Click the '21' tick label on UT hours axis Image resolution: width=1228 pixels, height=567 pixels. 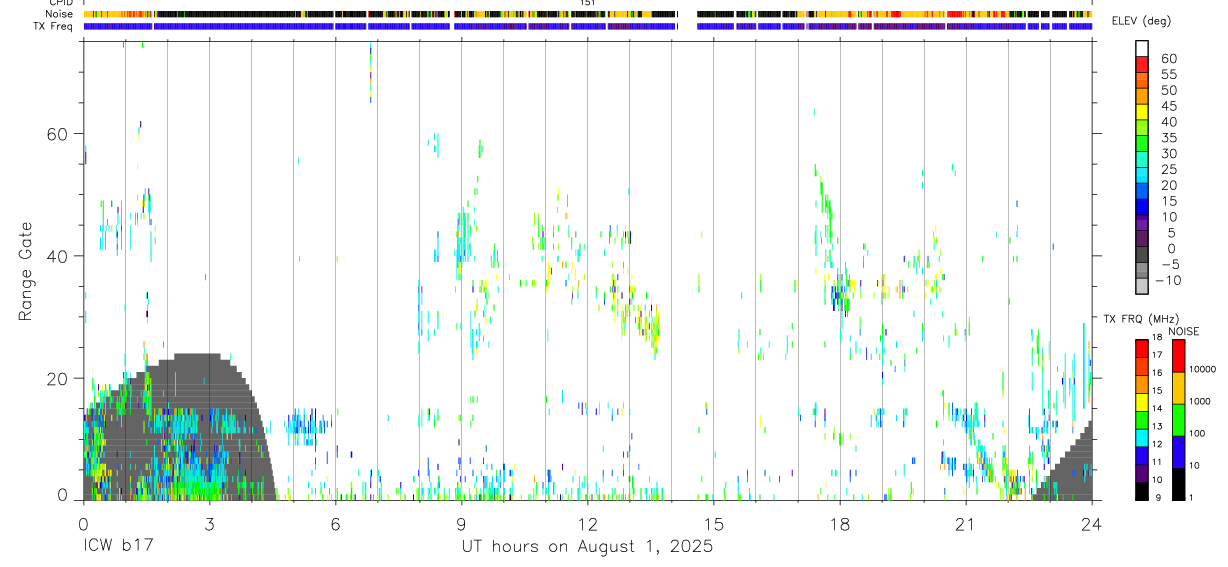(x=965, y=523)
